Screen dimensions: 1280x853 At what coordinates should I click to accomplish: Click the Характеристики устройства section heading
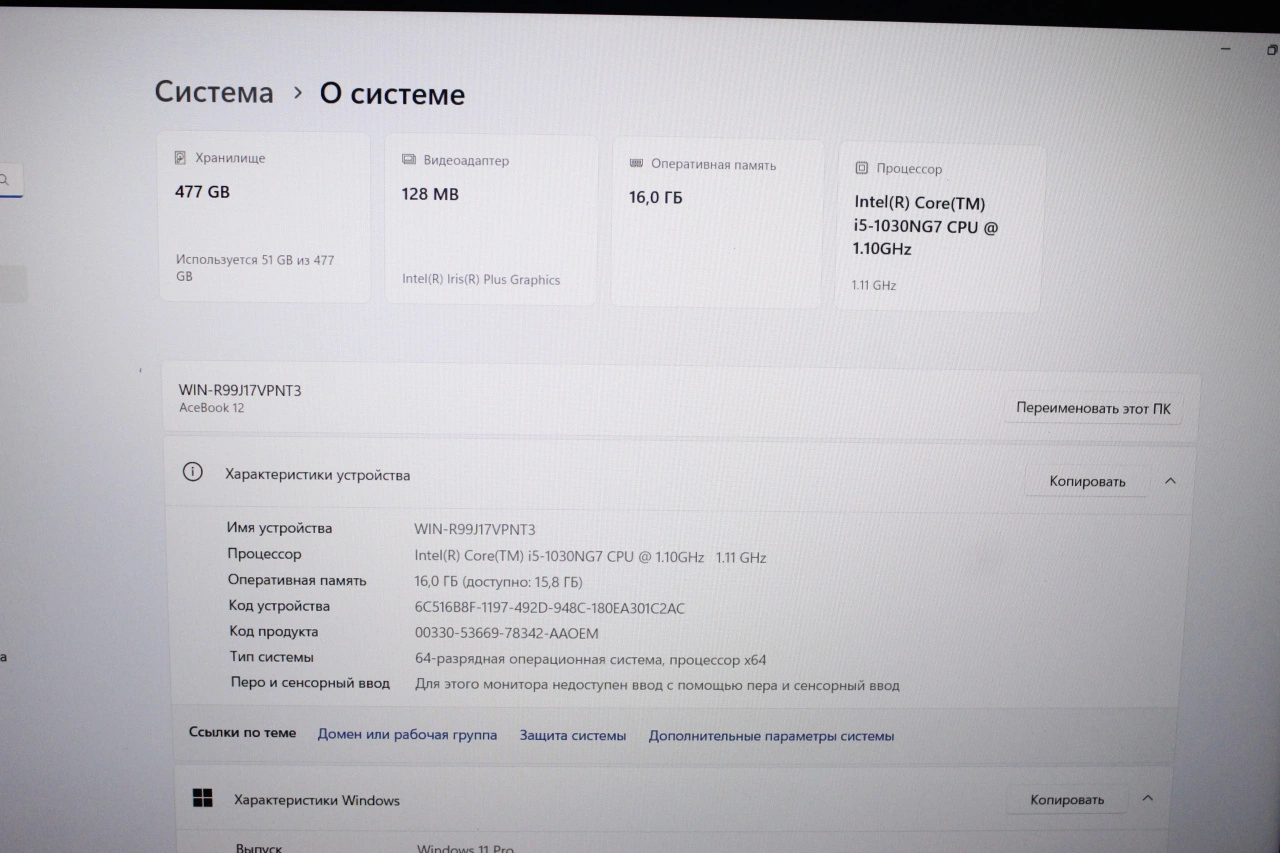click(318, 475)
